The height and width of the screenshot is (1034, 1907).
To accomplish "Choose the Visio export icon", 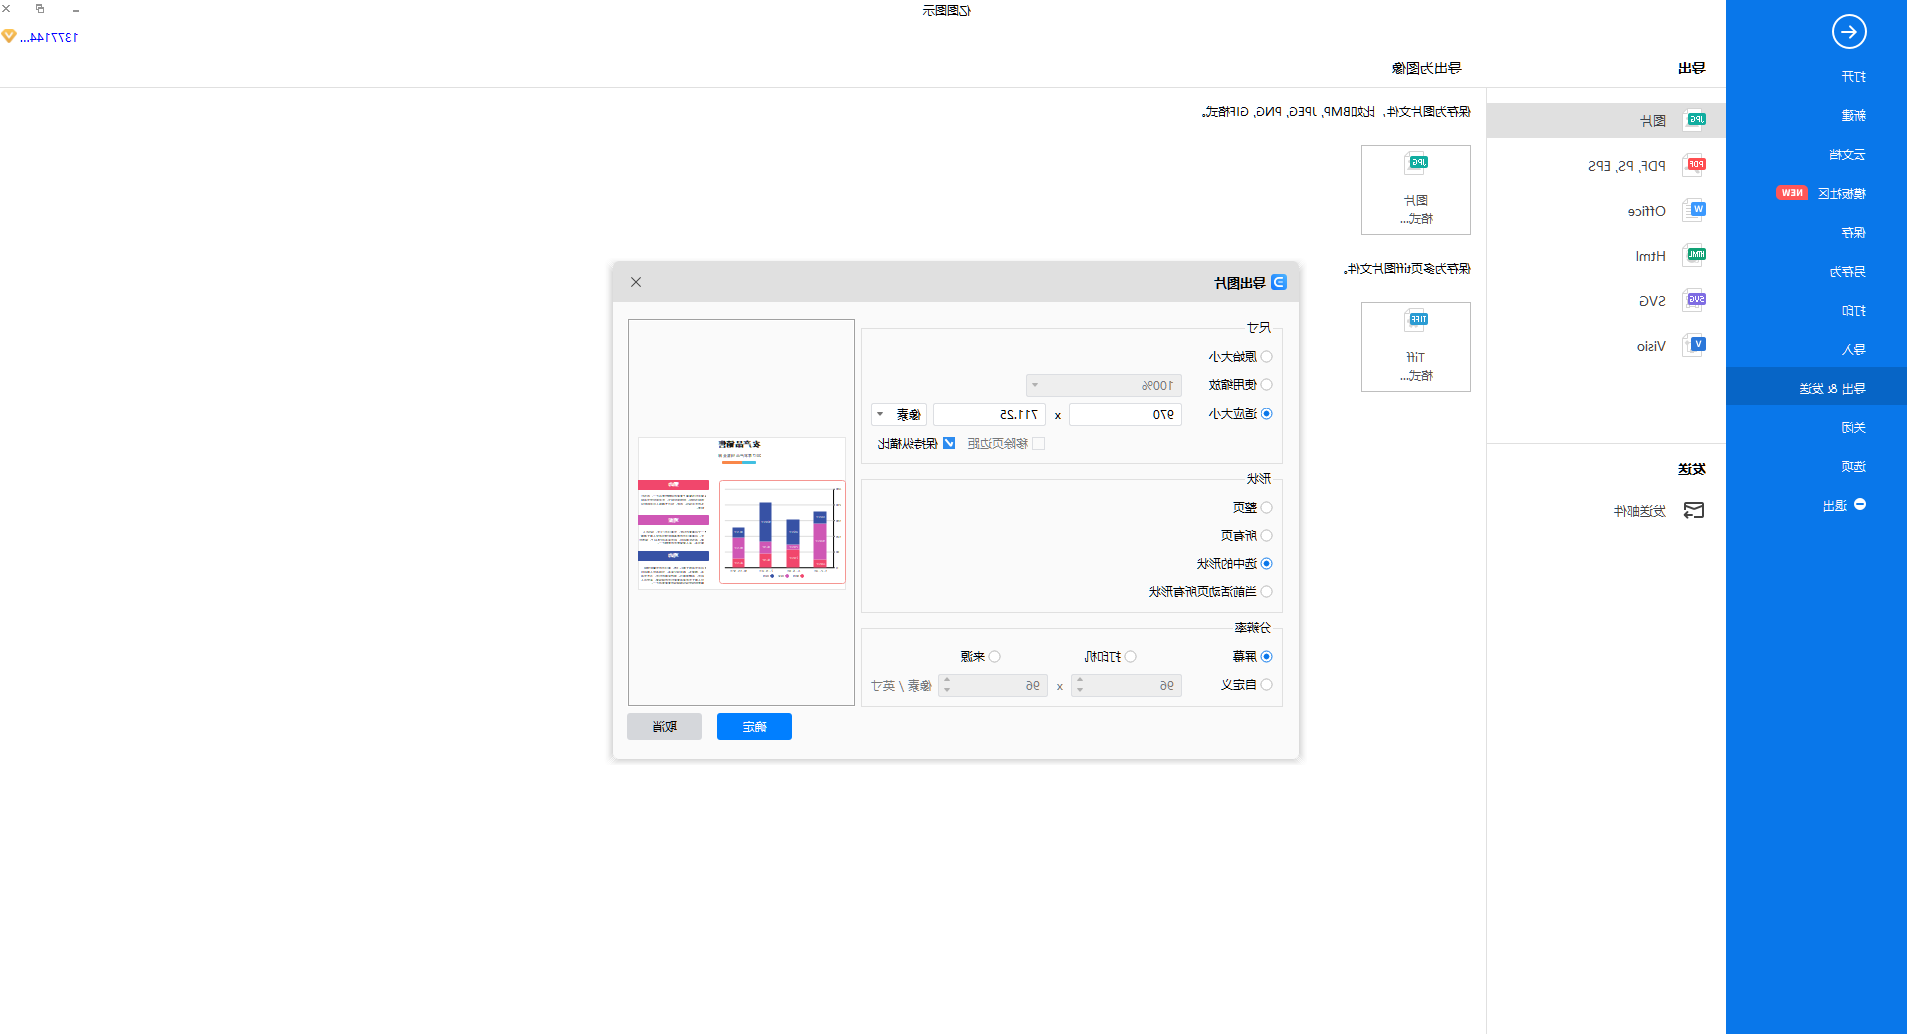I will pos(1695,345).
